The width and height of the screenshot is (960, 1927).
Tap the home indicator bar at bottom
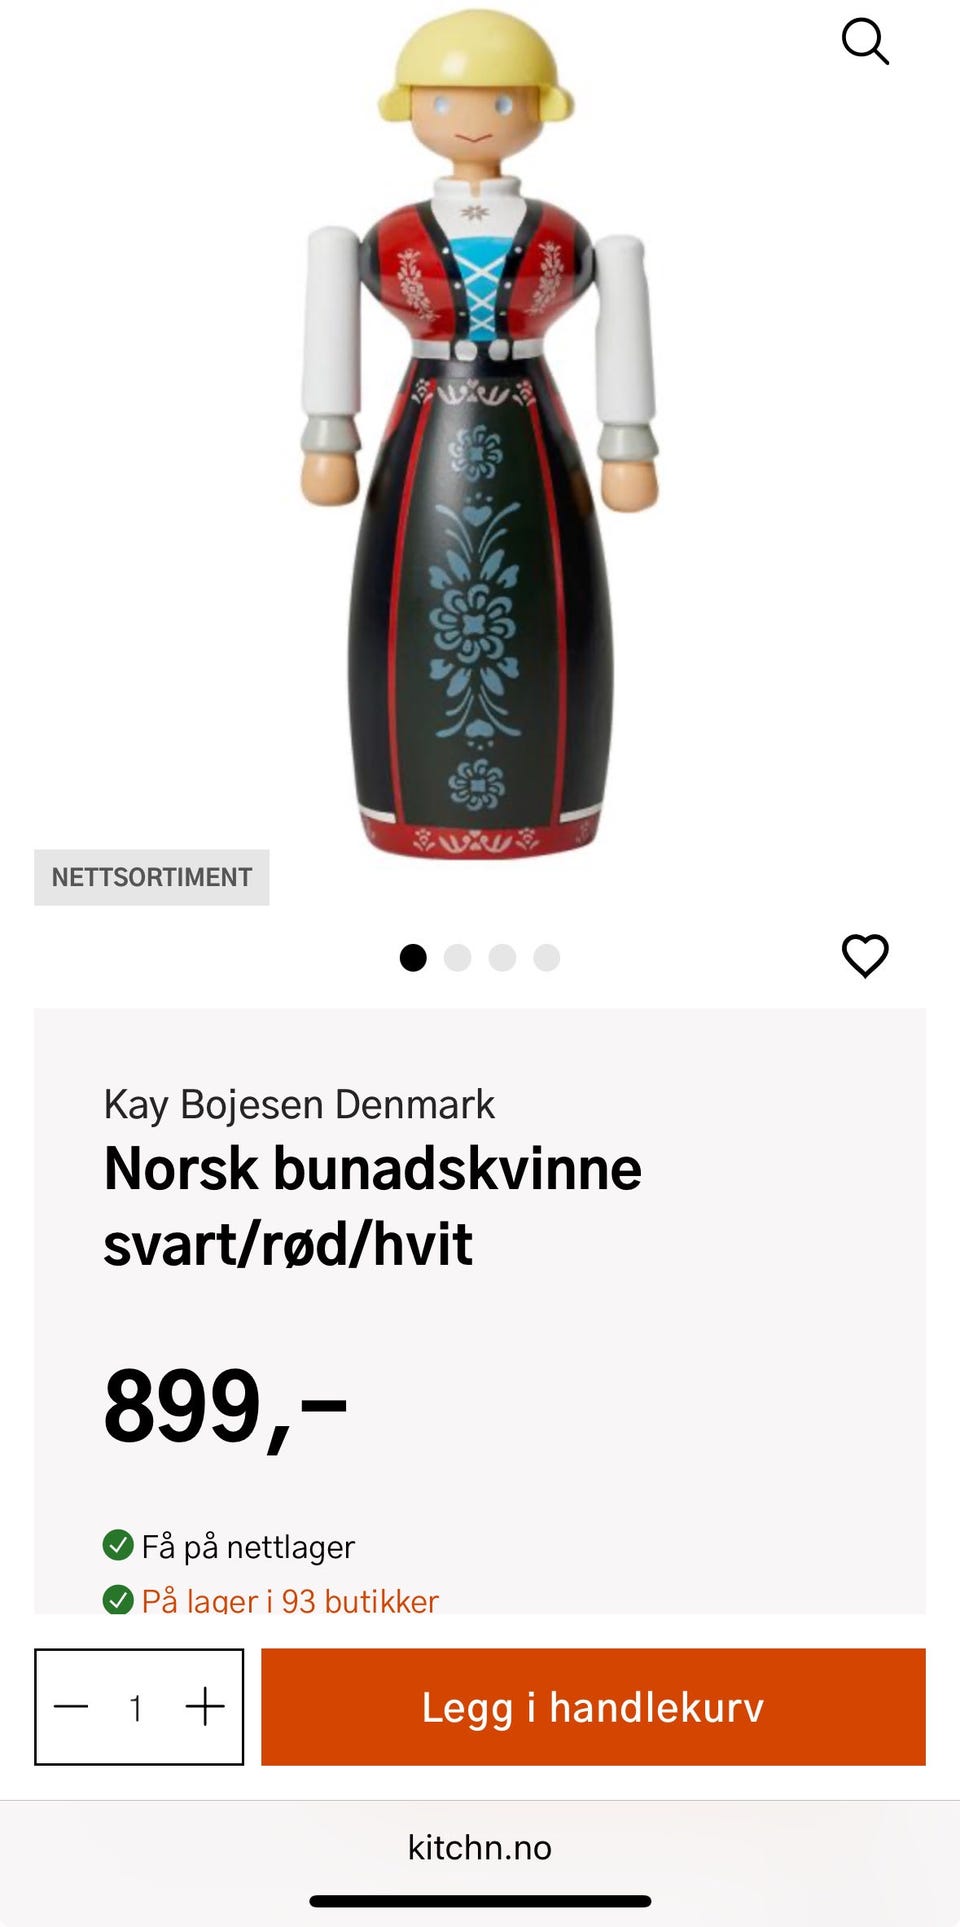coord(480,1901)
